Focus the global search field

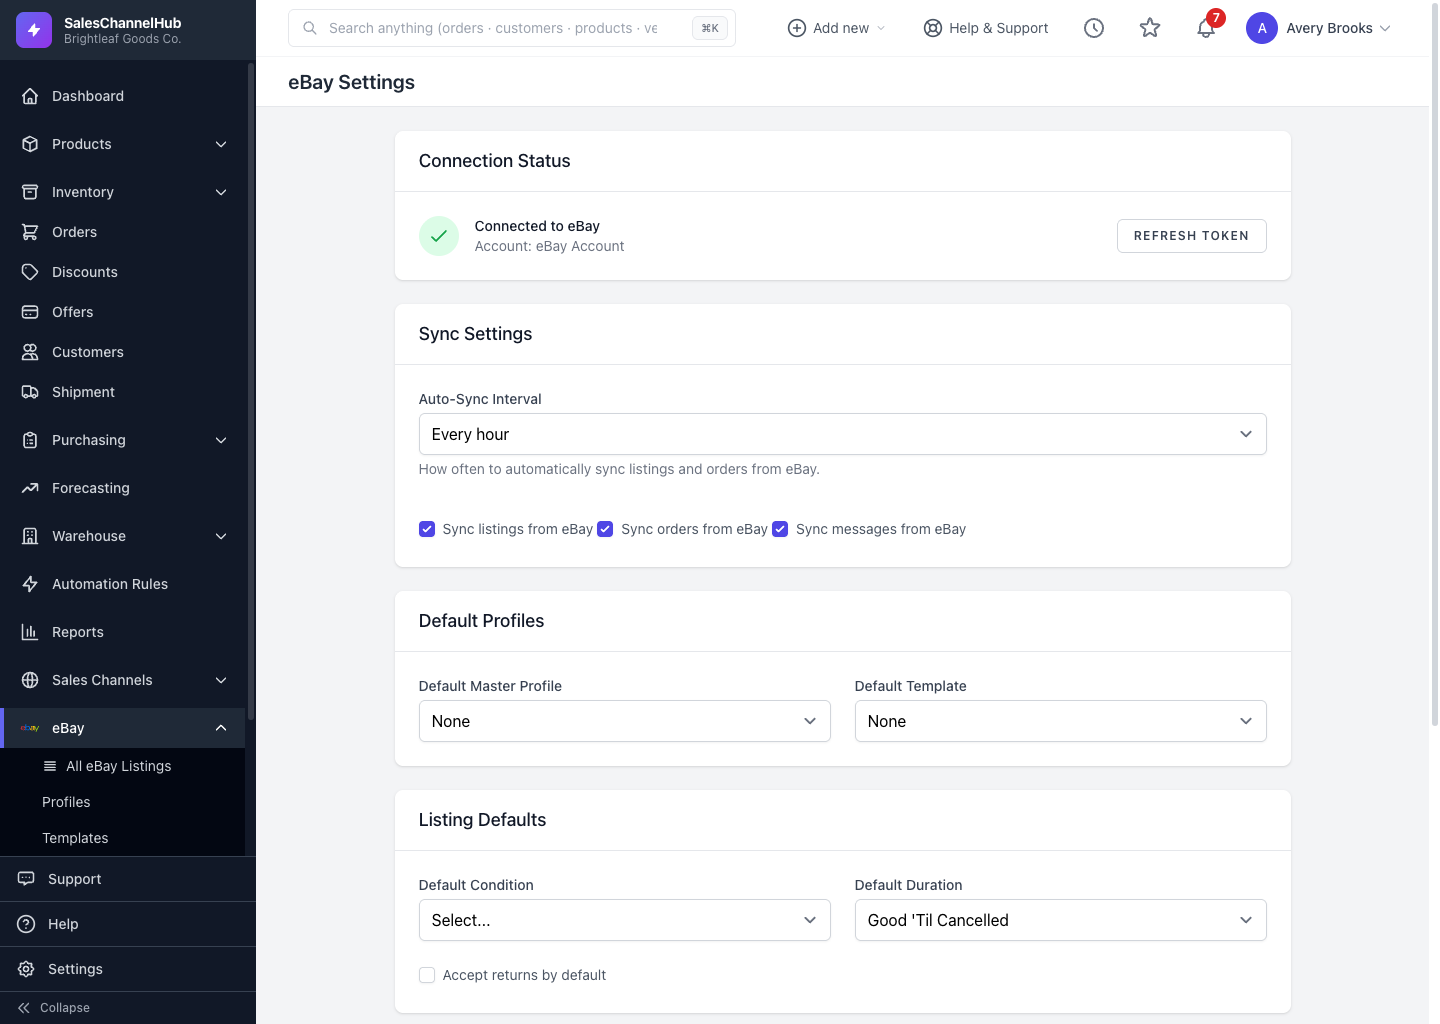pyautogui.click(x=512, y=28)
